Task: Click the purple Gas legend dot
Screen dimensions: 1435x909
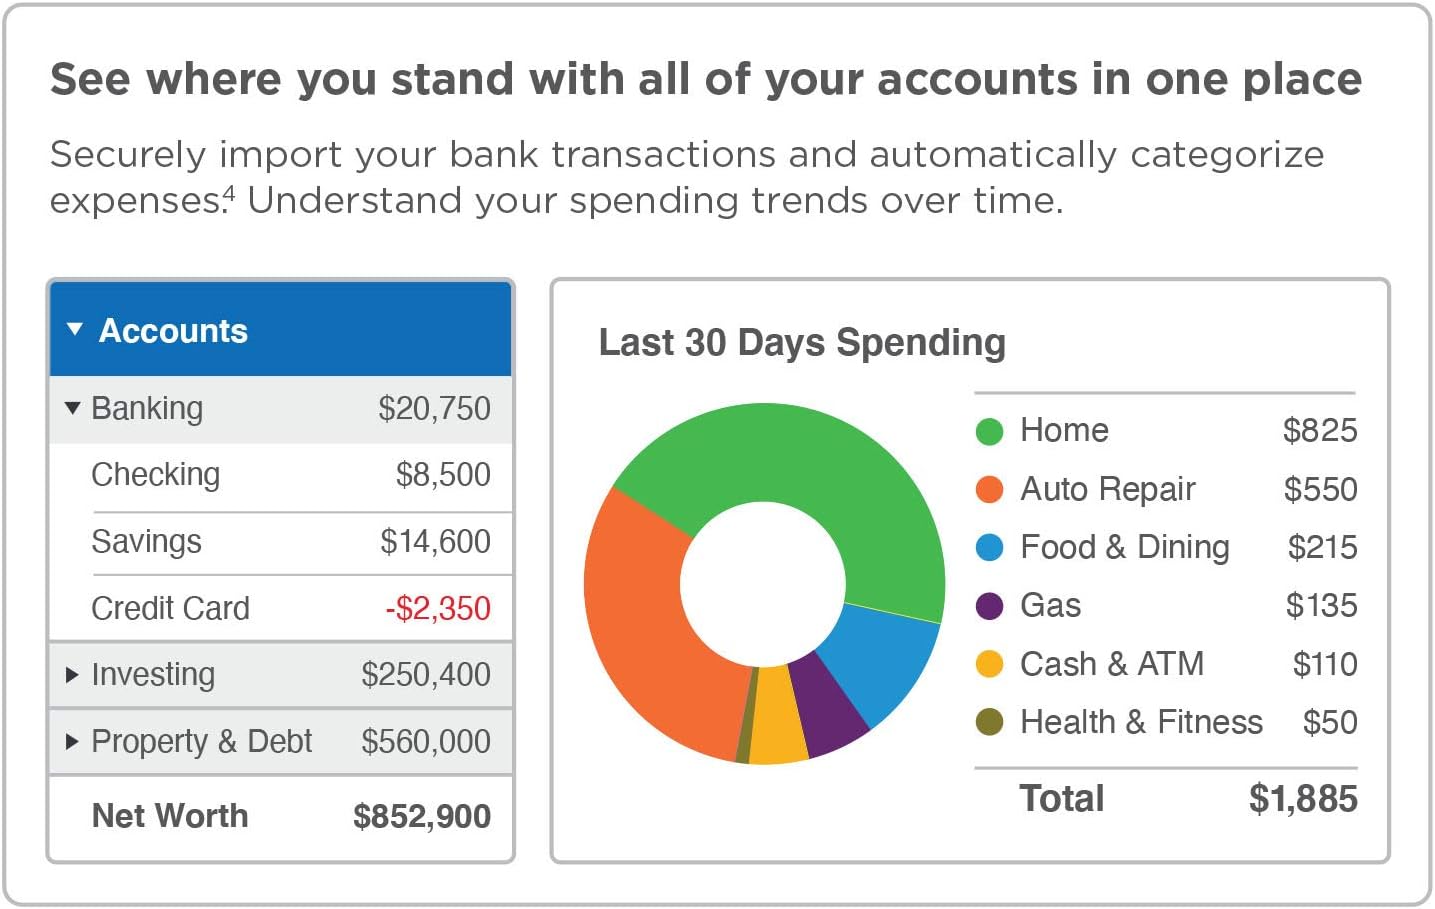Action: pos(989,606)
